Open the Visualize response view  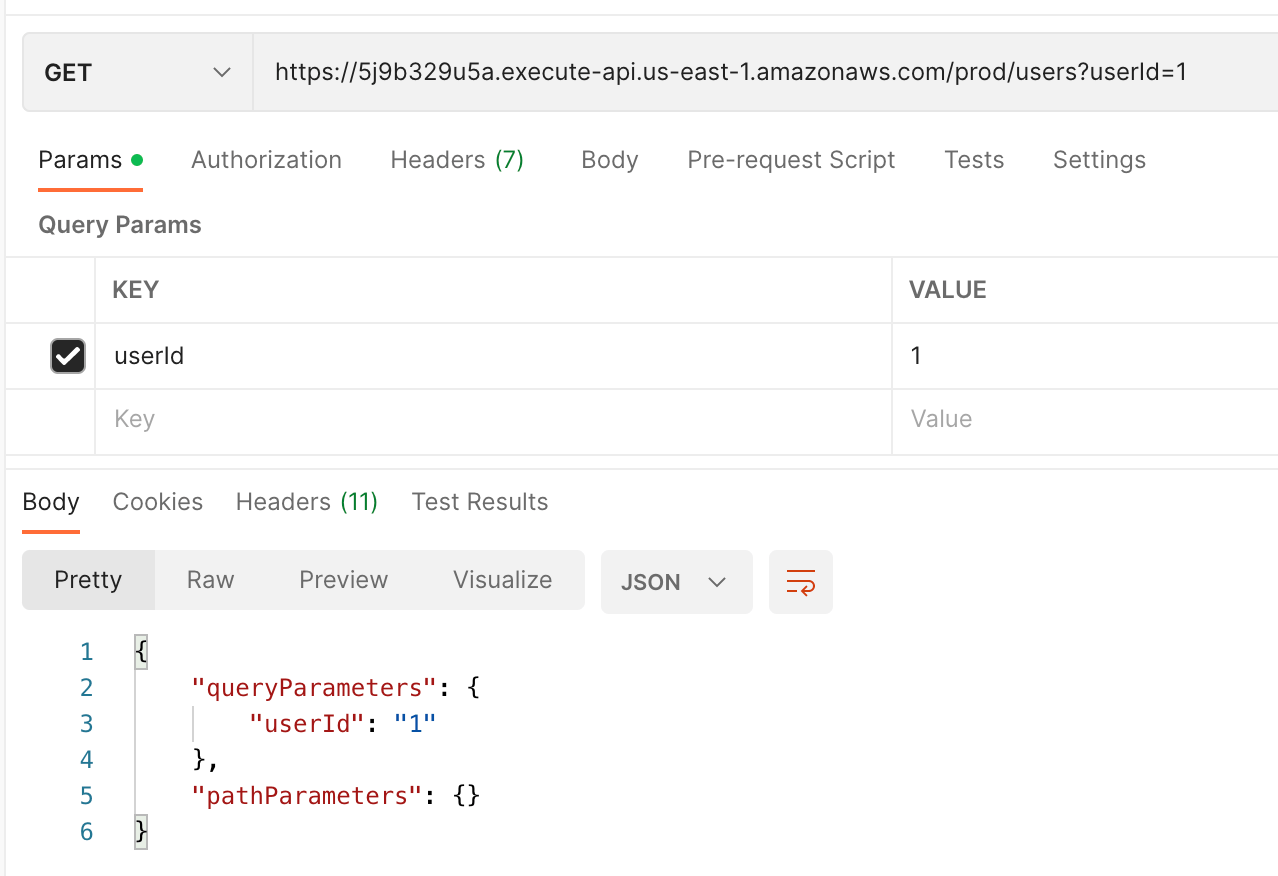pos(502,580)
